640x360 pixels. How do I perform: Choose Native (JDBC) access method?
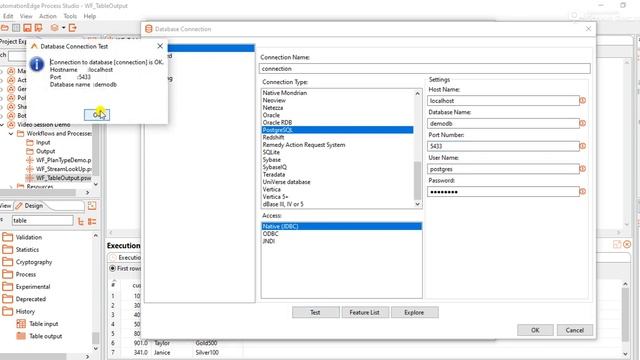pyautogui.click(x=342, y=226)
